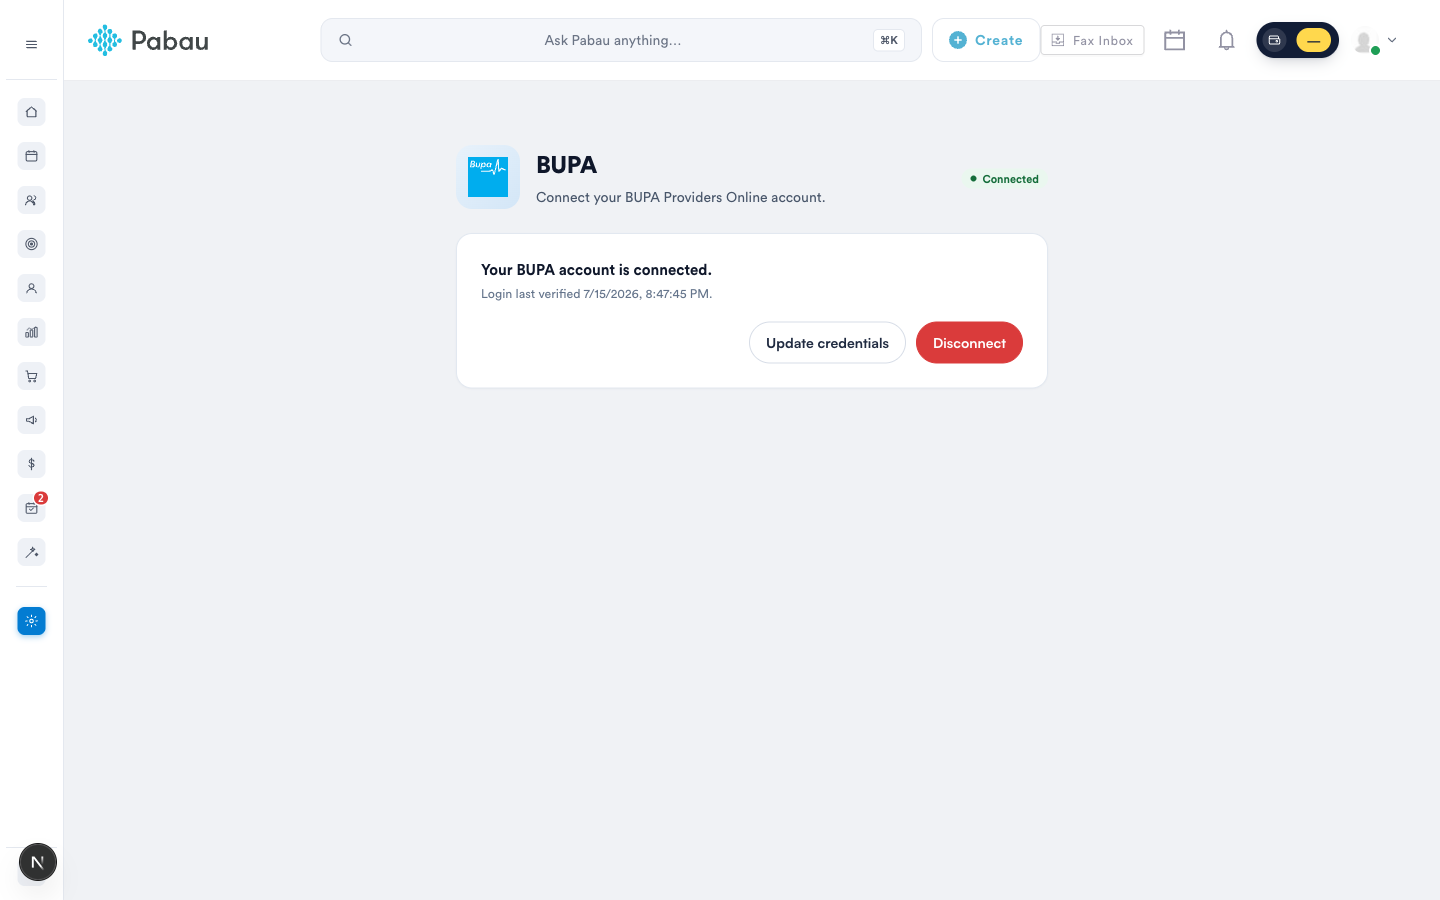The width and height of the screenshot is (1440, 900).
Task: Click the Pabau logo
Action: pos(148,40)
